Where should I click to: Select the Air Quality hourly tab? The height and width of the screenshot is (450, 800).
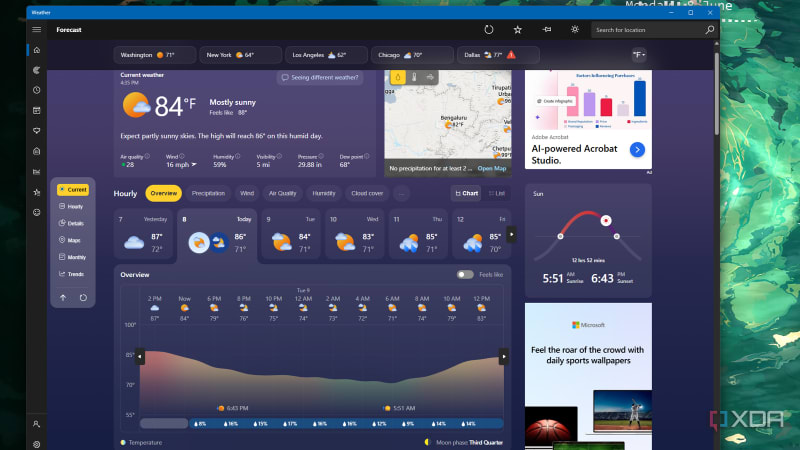pos(283,193)
